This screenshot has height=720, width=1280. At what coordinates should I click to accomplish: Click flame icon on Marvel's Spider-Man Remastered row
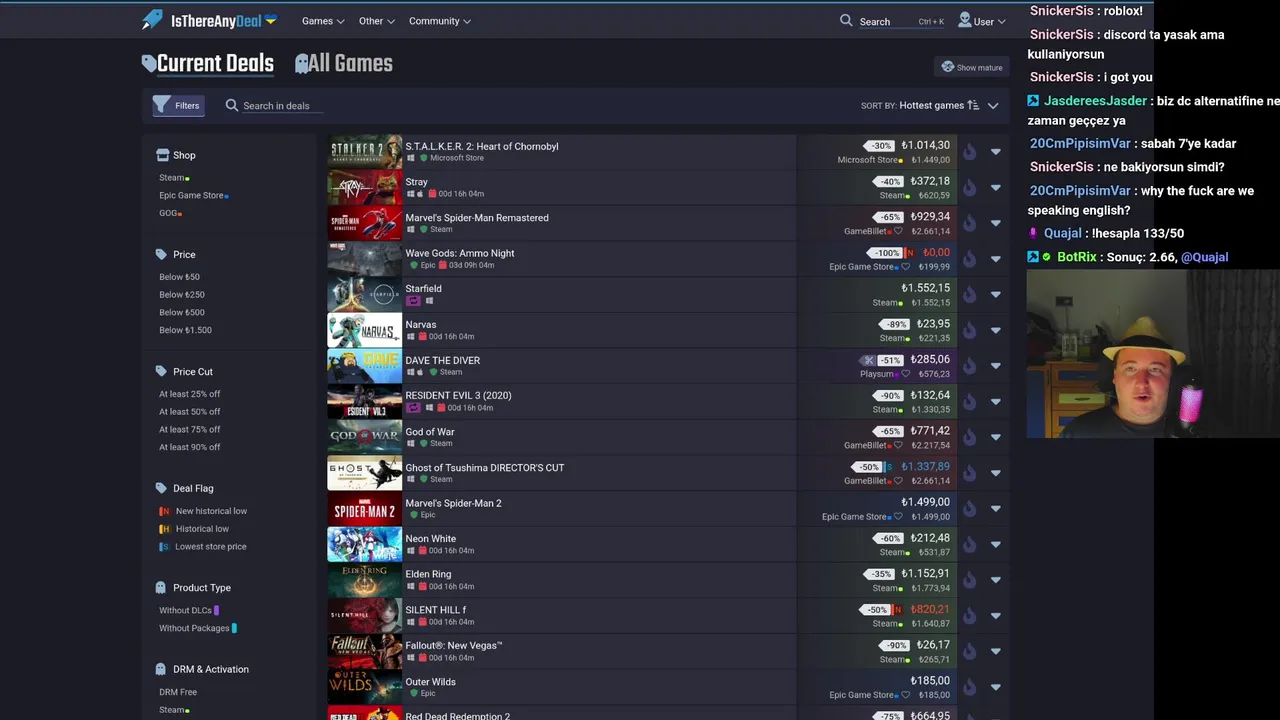[969, 223]
